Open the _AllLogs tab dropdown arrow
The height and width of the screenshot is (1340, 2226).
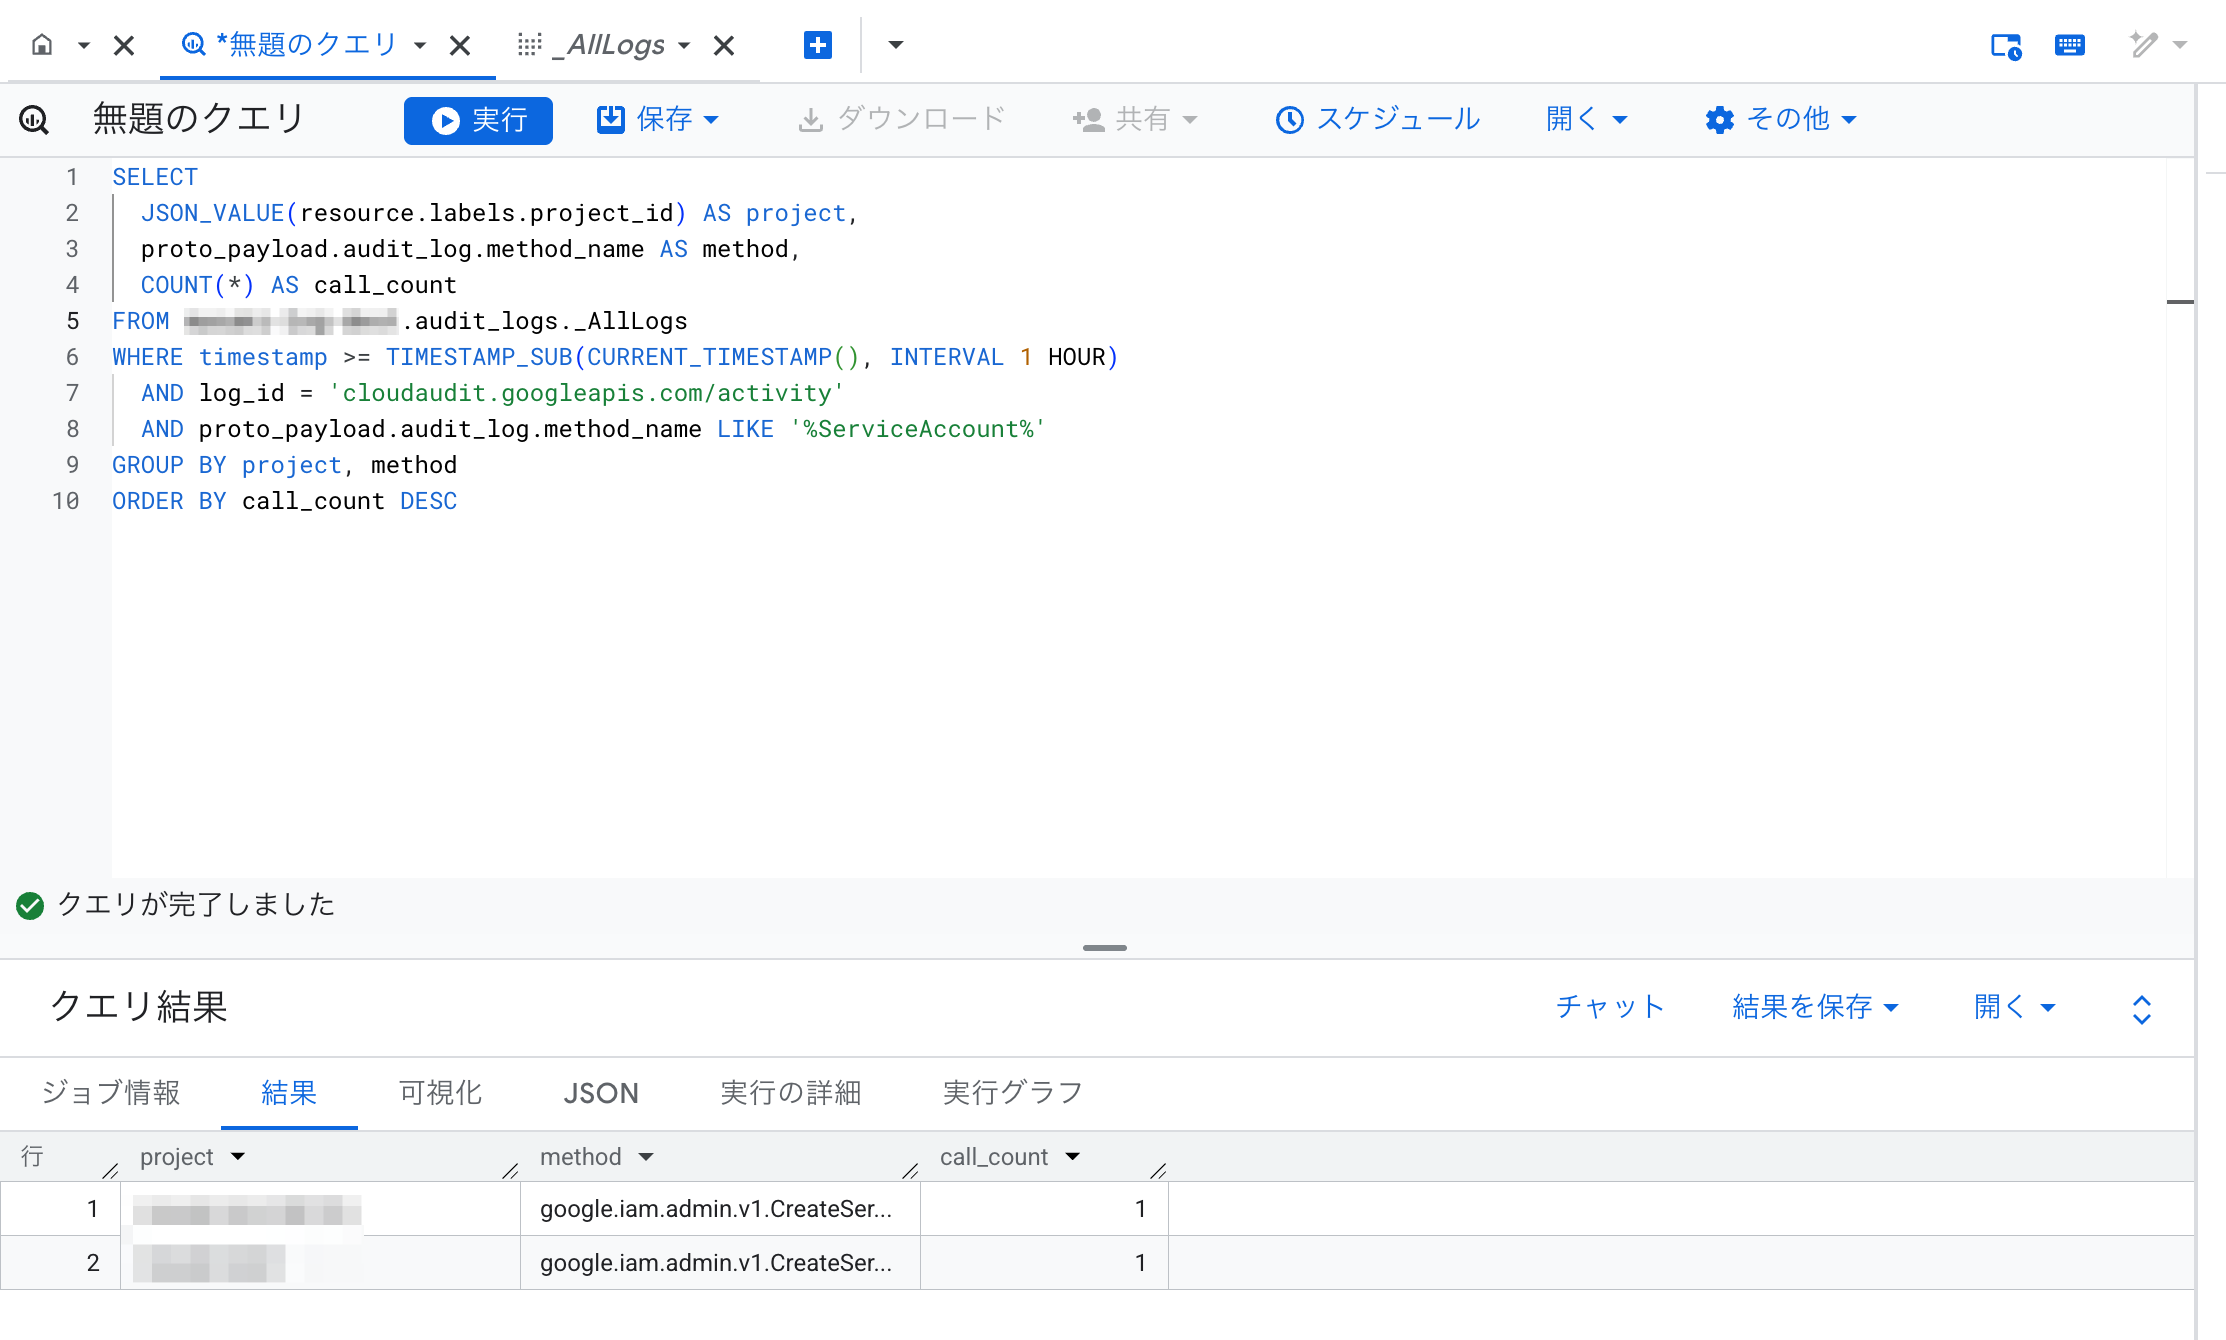684,45
